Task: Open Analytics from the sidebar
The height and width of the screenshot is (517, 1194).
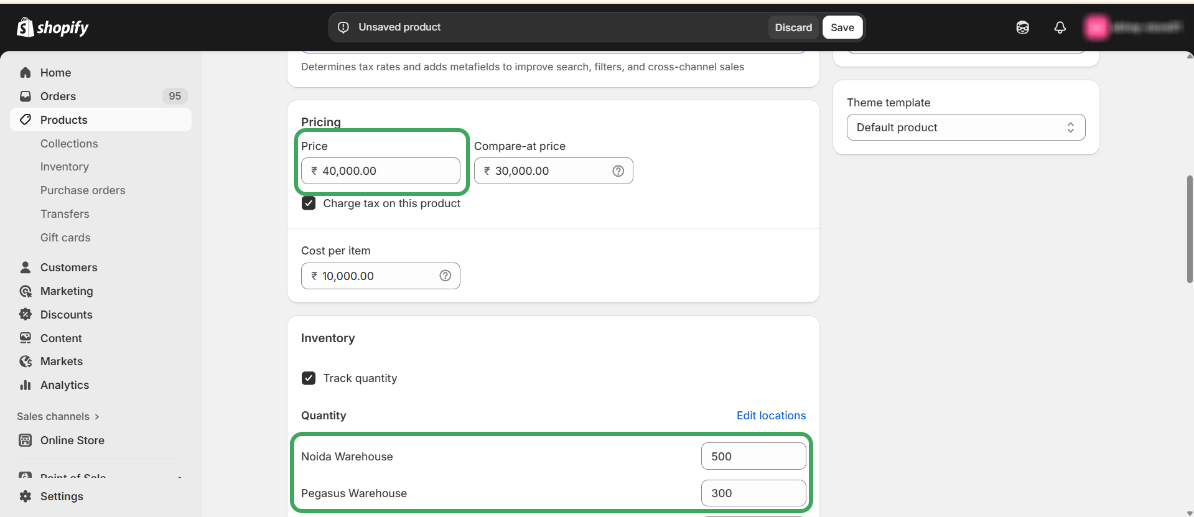Action: tap(64, 385)
